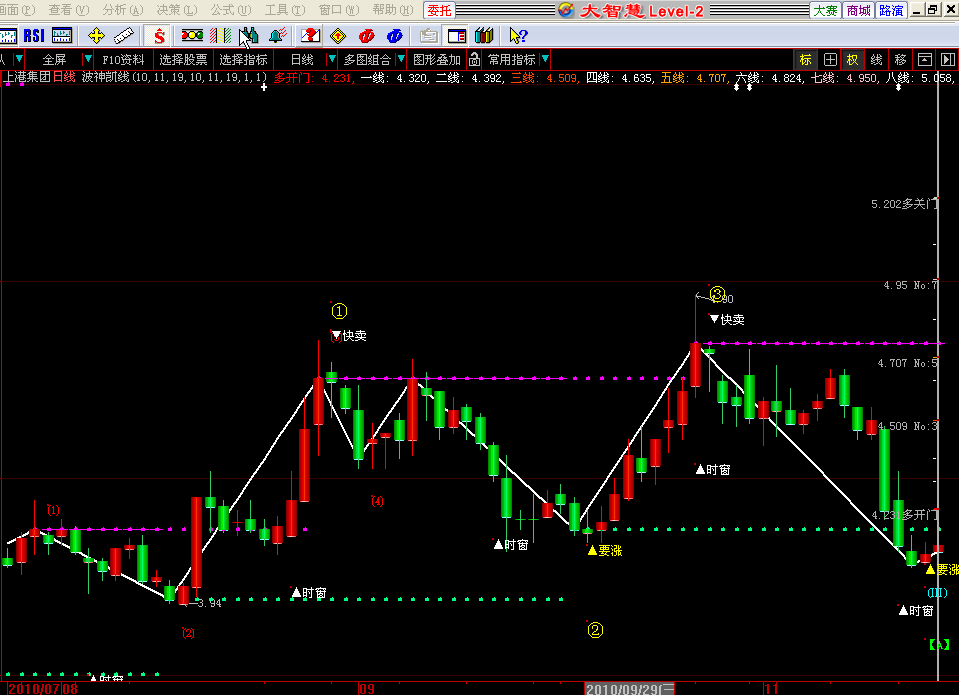Click the crosshair grid icon

(x=830, y=59)
